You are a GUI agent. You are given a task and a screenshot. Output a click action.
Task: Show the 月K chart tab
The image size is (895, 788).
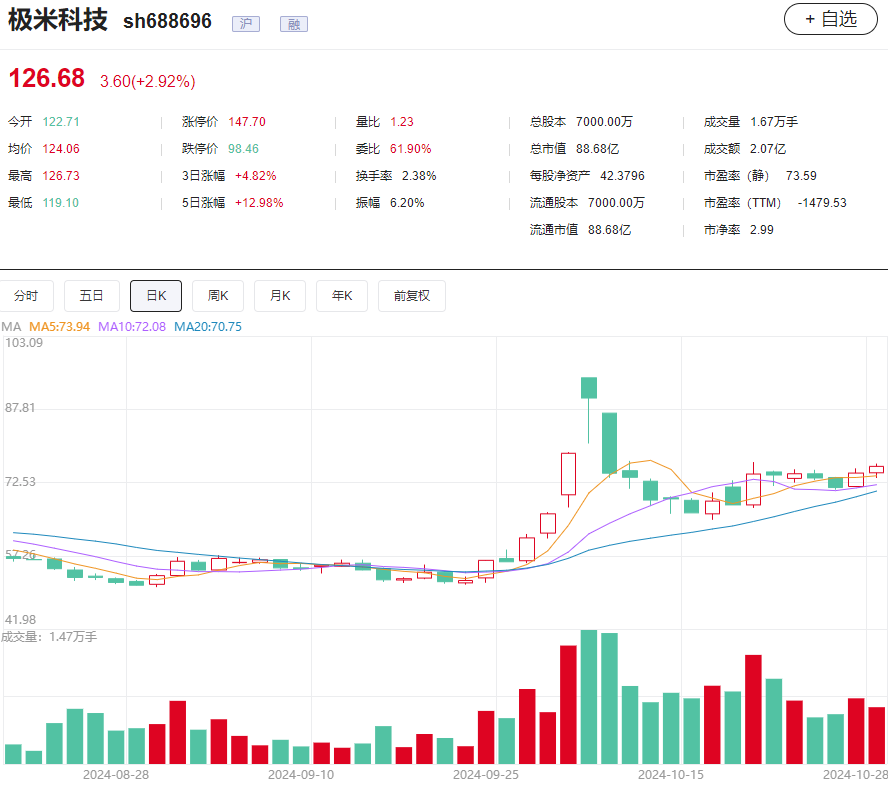[280, 296]
